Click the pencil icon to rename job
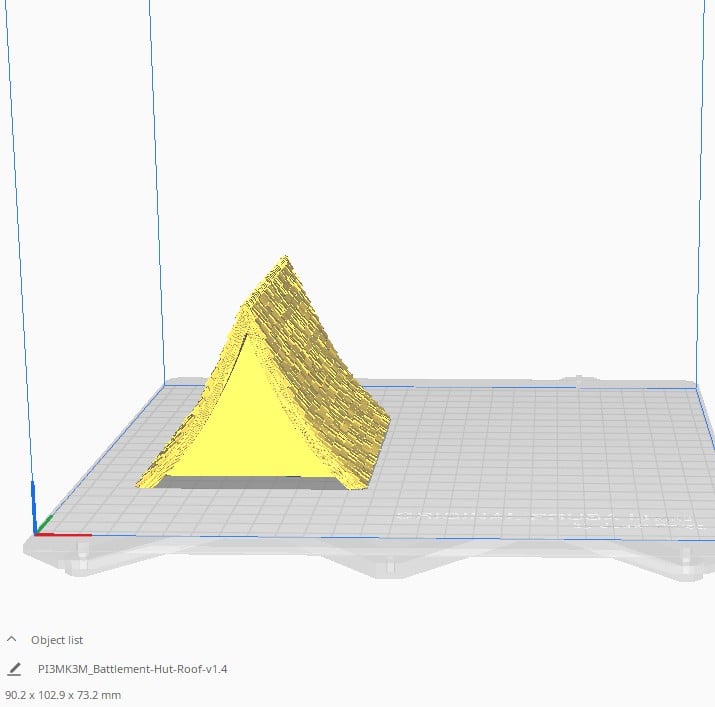715x707 pixels. pyautogui.click(x=14, y=669)
